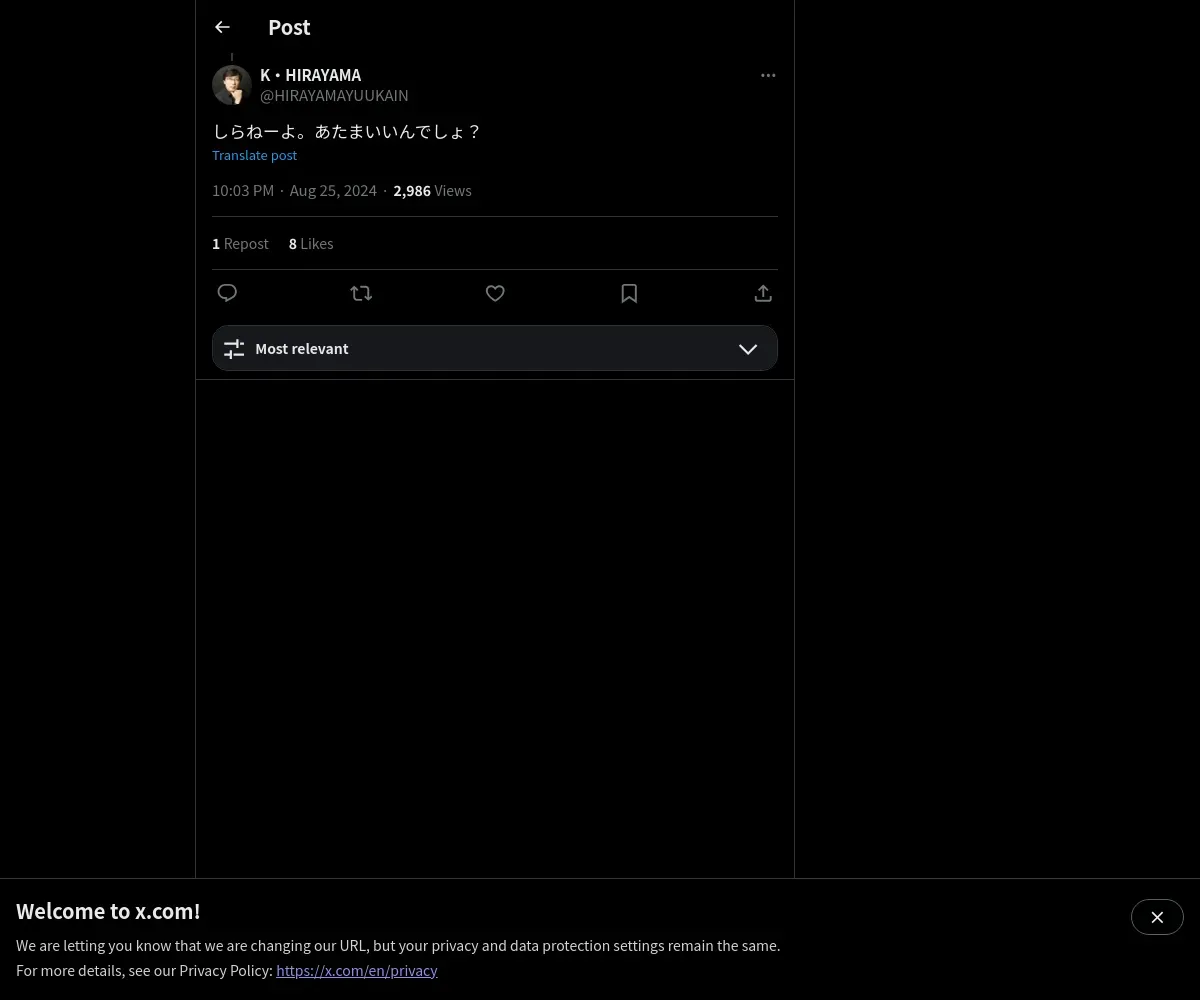Image resolution: width=1200 pixels, height=1000 pixels.
Task: Open the three-dot more options menu
Action: 768,75
